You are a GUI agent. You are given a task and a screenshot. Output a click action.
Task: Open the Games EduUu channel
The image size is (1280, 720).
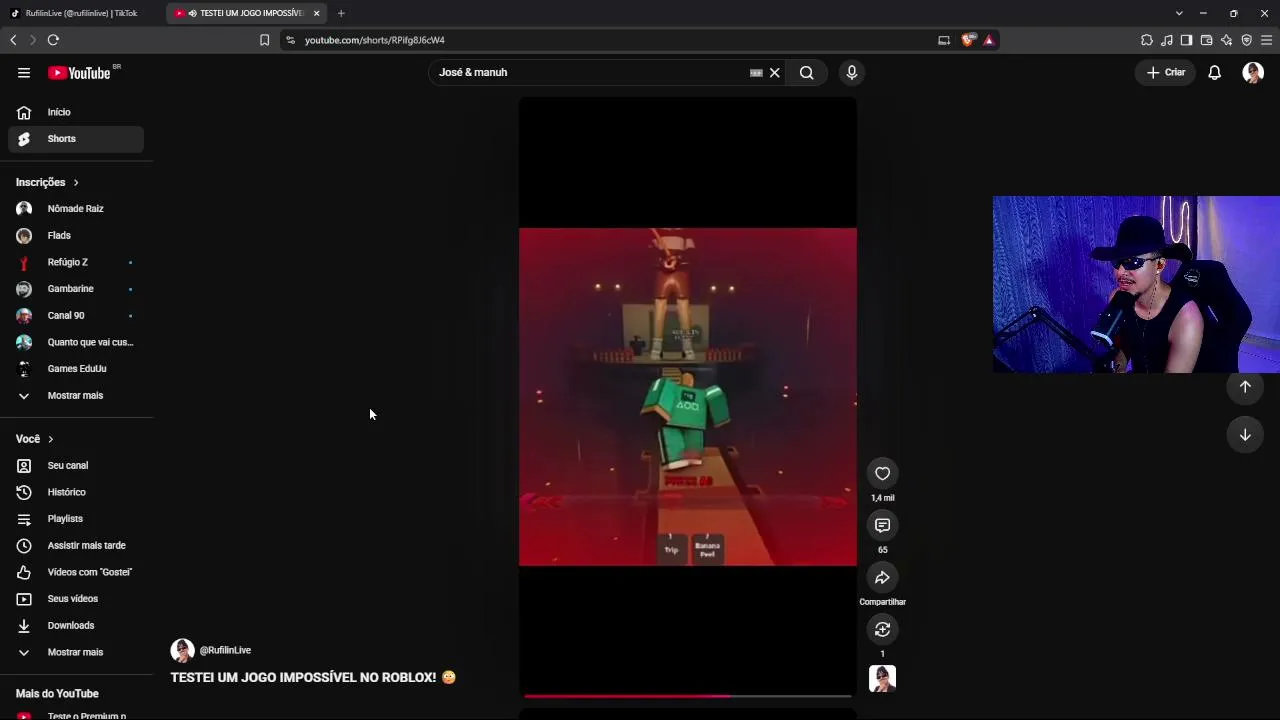(x=76, y=369)
